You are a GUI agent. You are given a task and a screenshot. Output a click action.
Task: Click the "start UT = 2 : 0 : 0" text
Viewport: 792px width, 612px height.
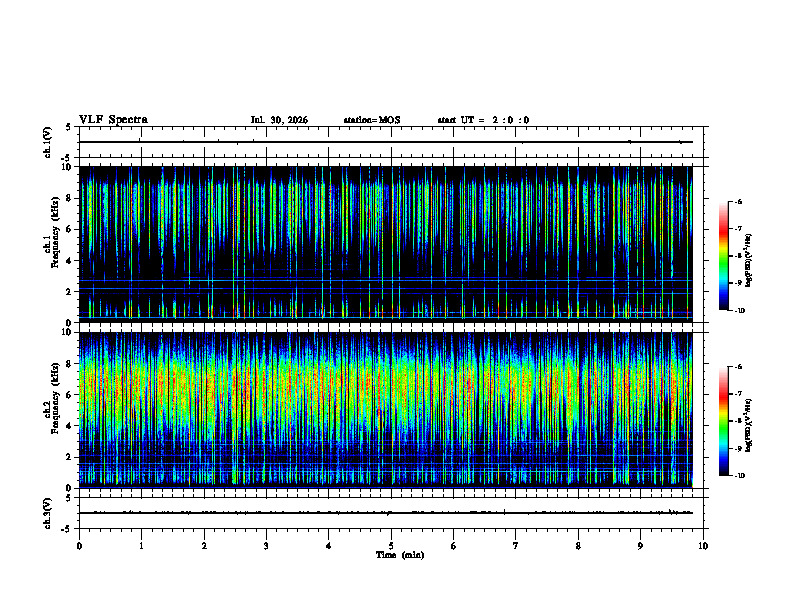483,120
